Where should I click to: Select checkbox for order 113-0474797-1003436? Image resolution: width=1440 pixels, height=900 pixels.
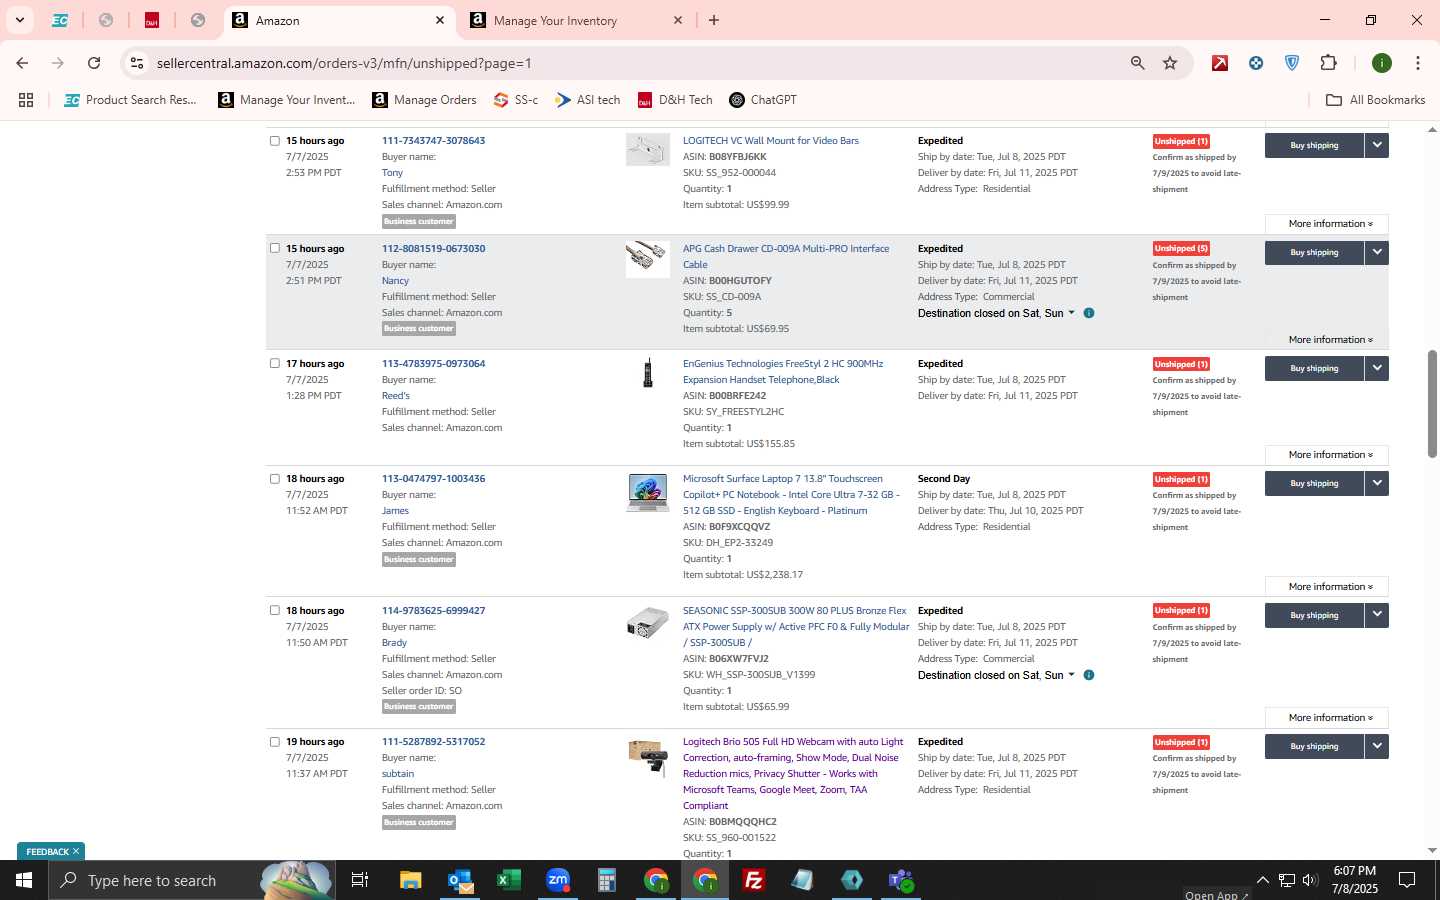pyautogui.click(x=275, y=478)
